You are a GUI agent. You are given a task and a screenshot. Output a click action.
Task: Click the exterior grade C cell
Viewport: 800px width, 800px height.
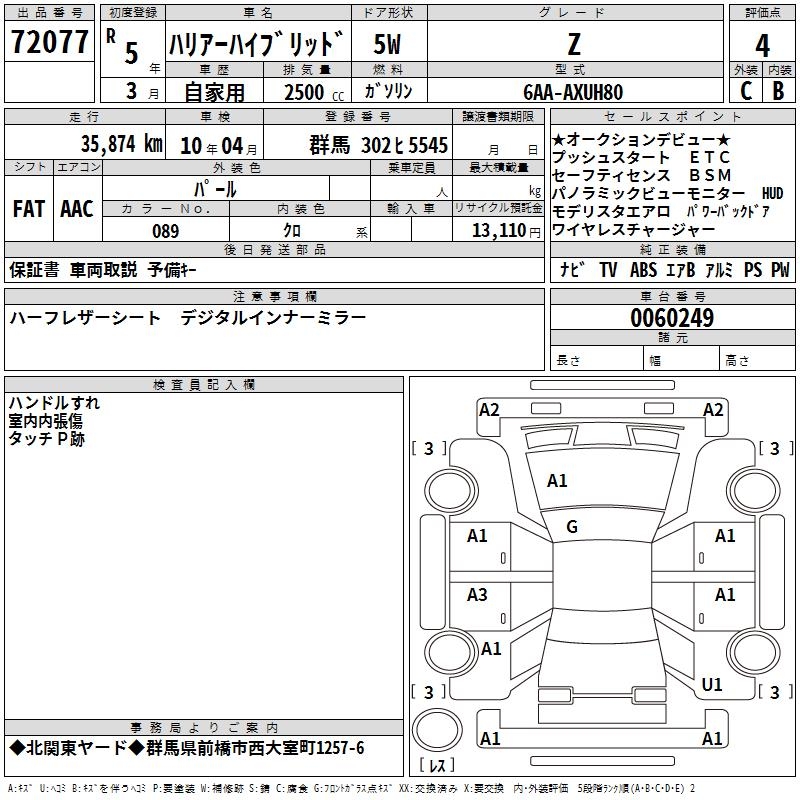[745, 91]
